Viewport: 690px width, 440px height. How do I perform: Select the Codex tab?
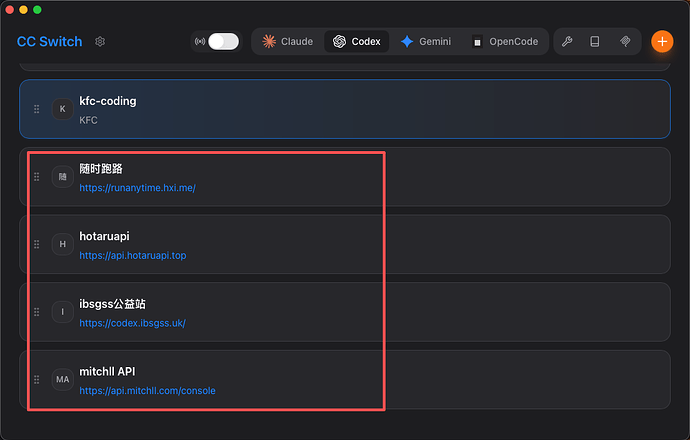[357, 42]
